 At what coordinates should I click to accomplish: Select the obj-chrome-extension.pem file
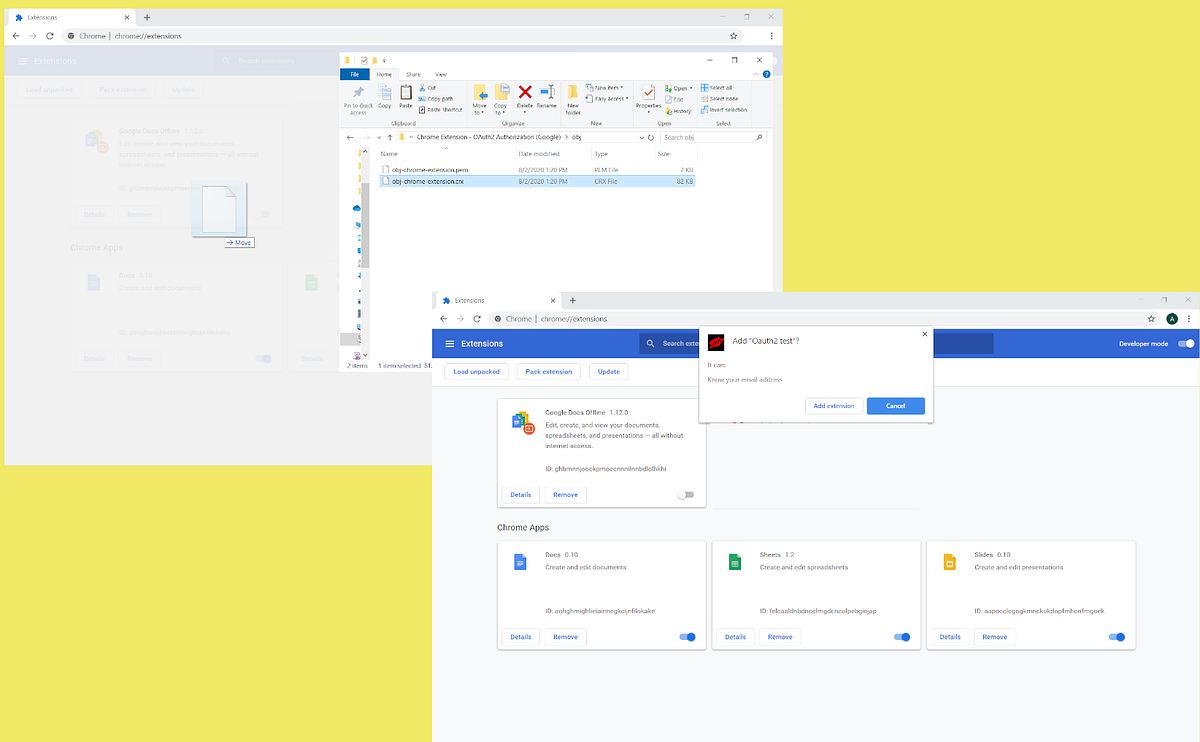tap(430, 168)
